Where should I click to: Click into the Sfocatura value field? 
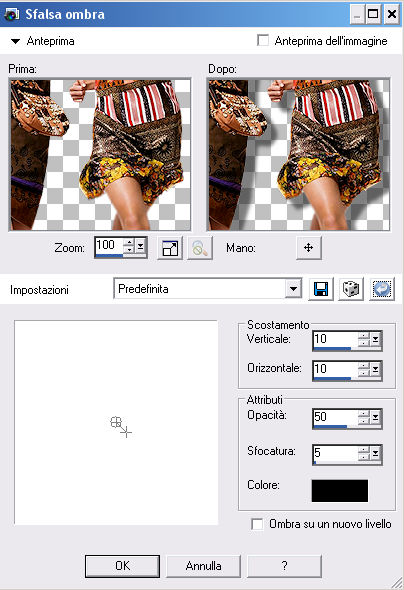pos(335,453)
